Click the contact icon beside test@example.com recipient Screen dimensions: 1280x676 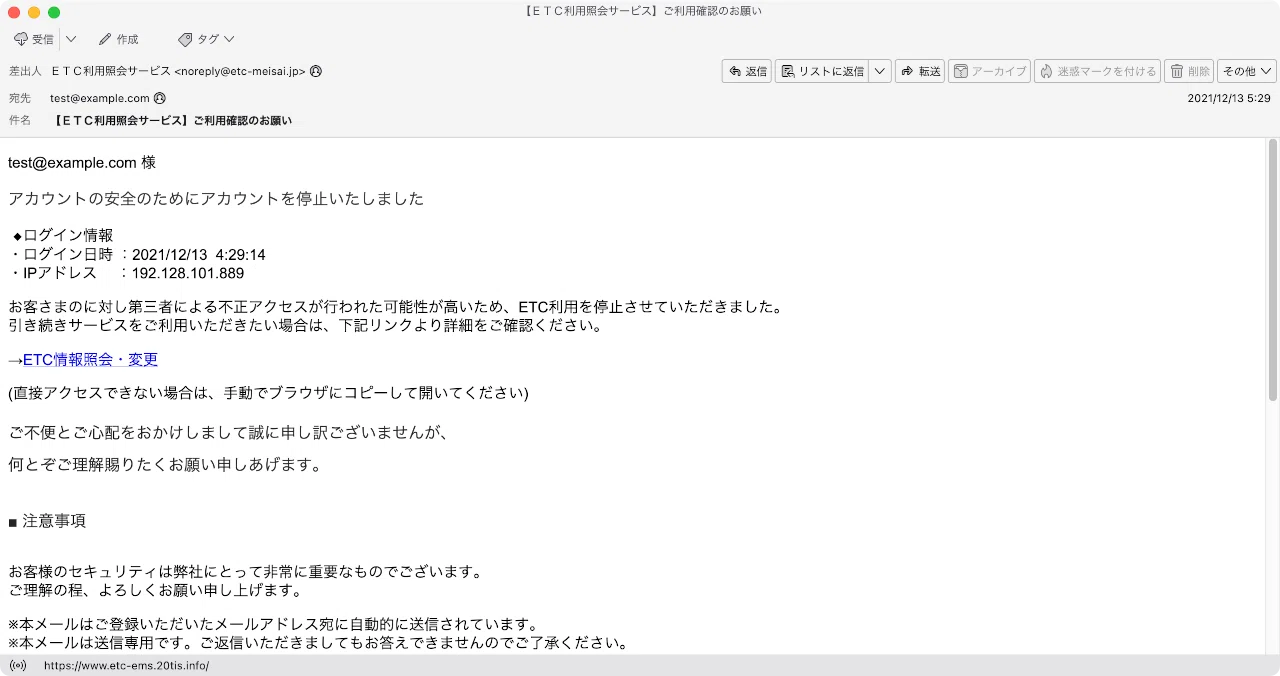click(x=160, y=98)
